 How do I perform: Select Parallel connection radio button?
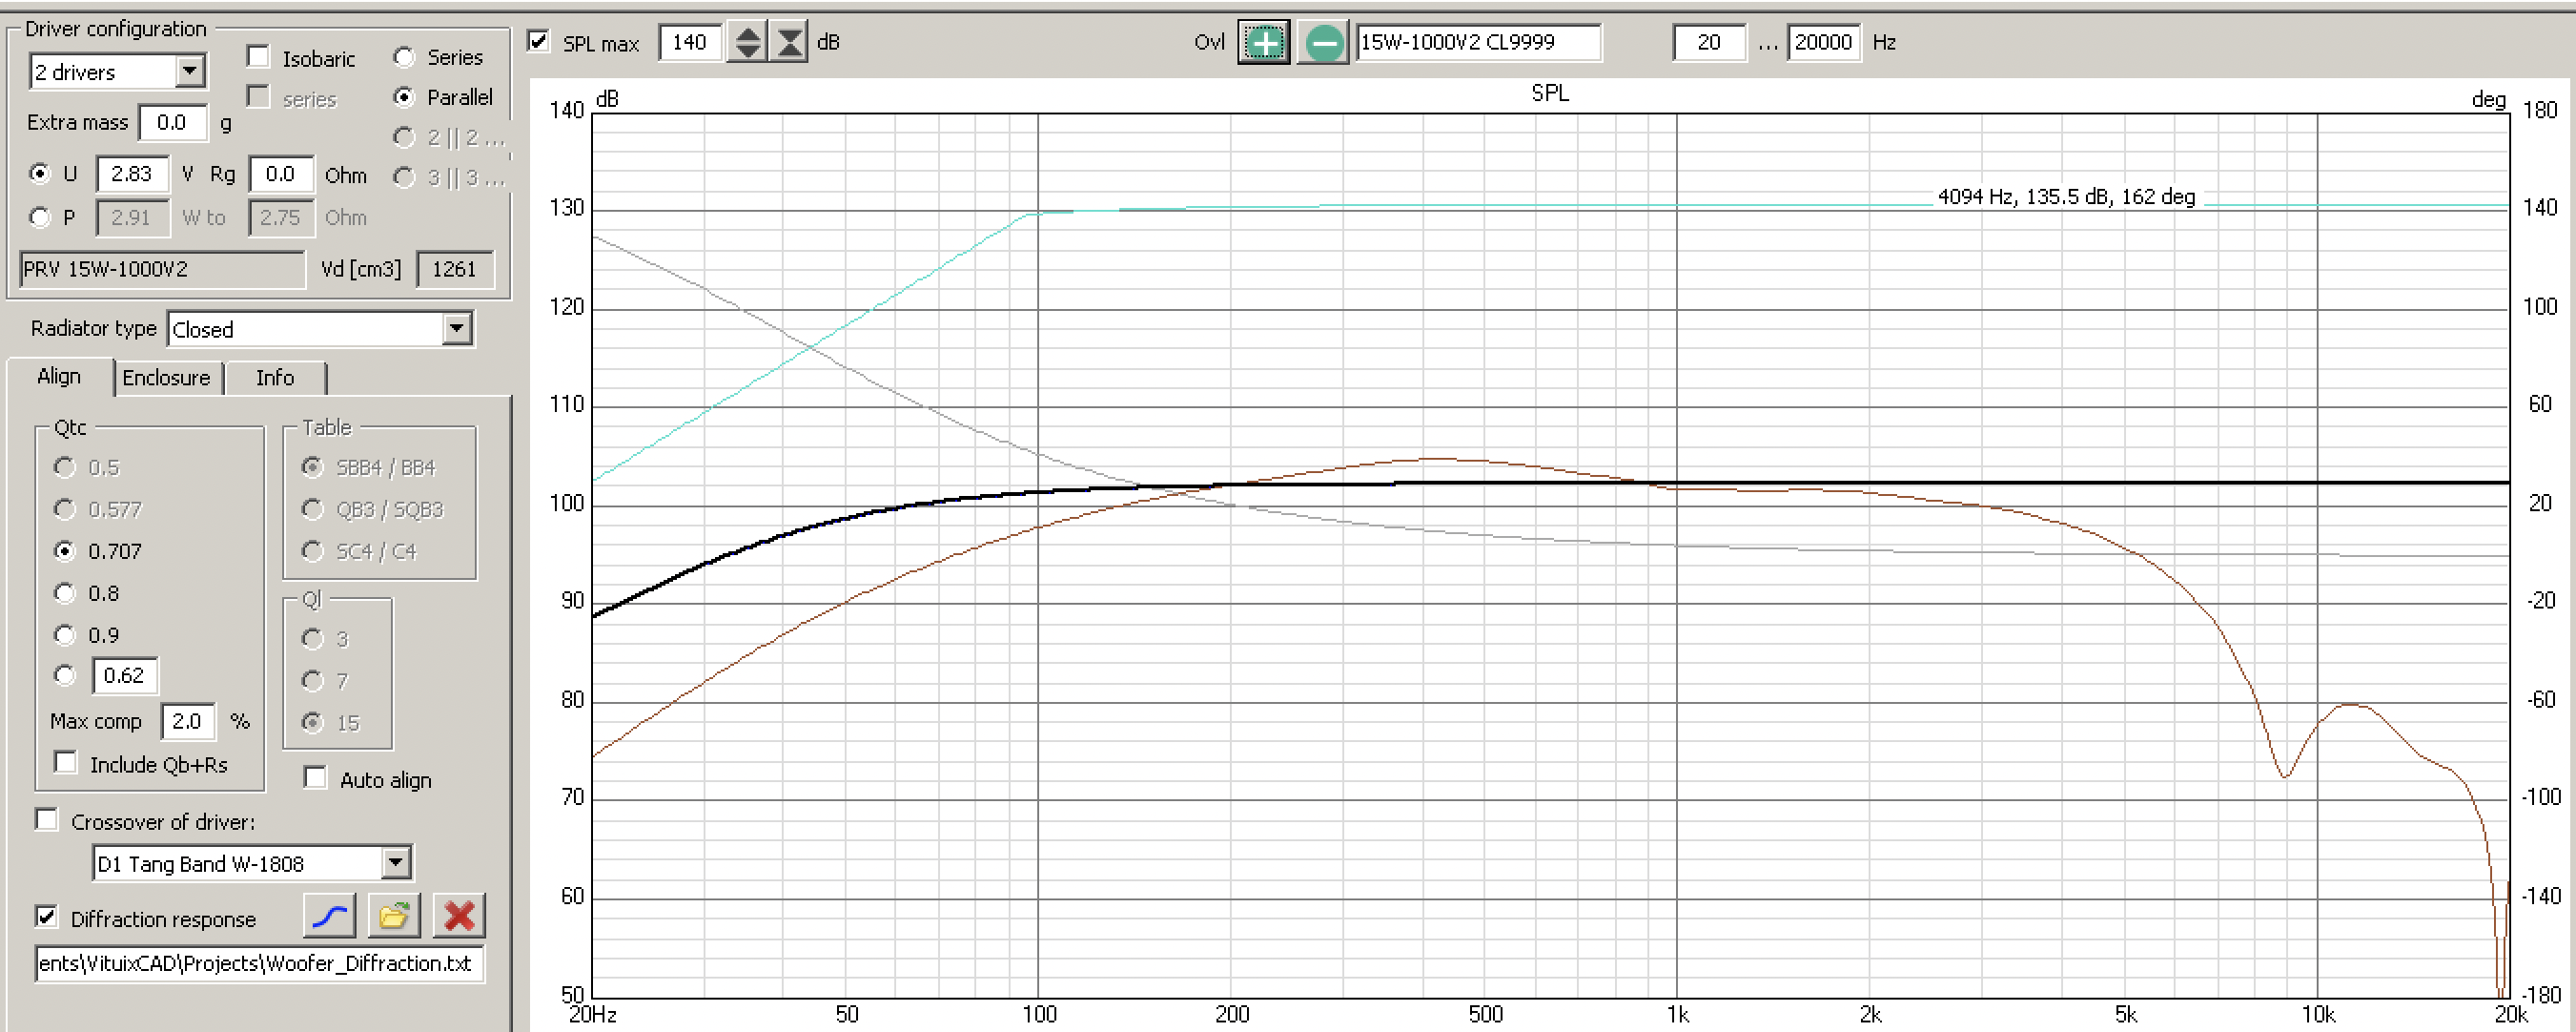tap(404, 97)
